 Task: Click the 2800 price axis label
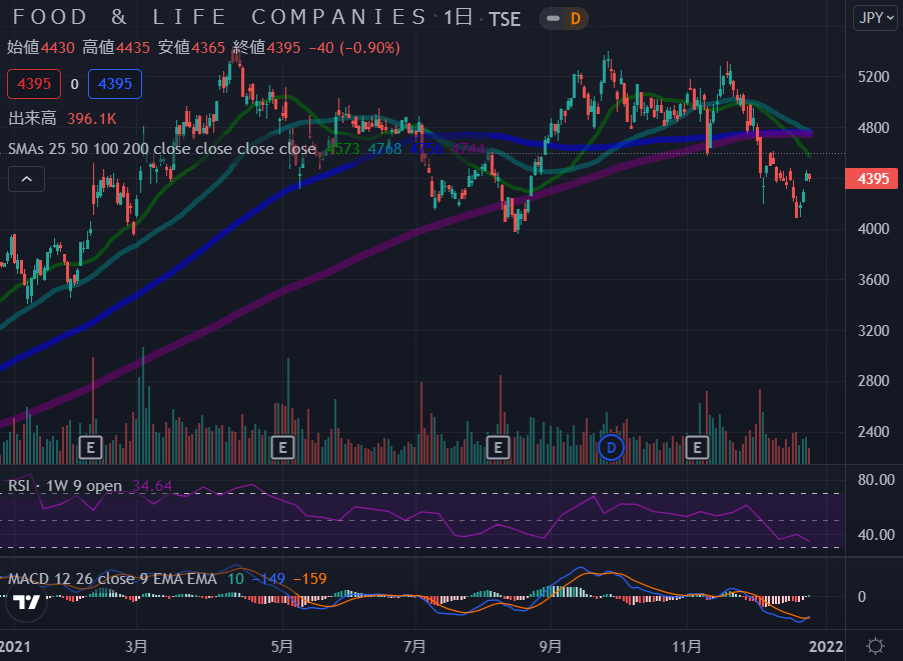[x=873, y=381]
